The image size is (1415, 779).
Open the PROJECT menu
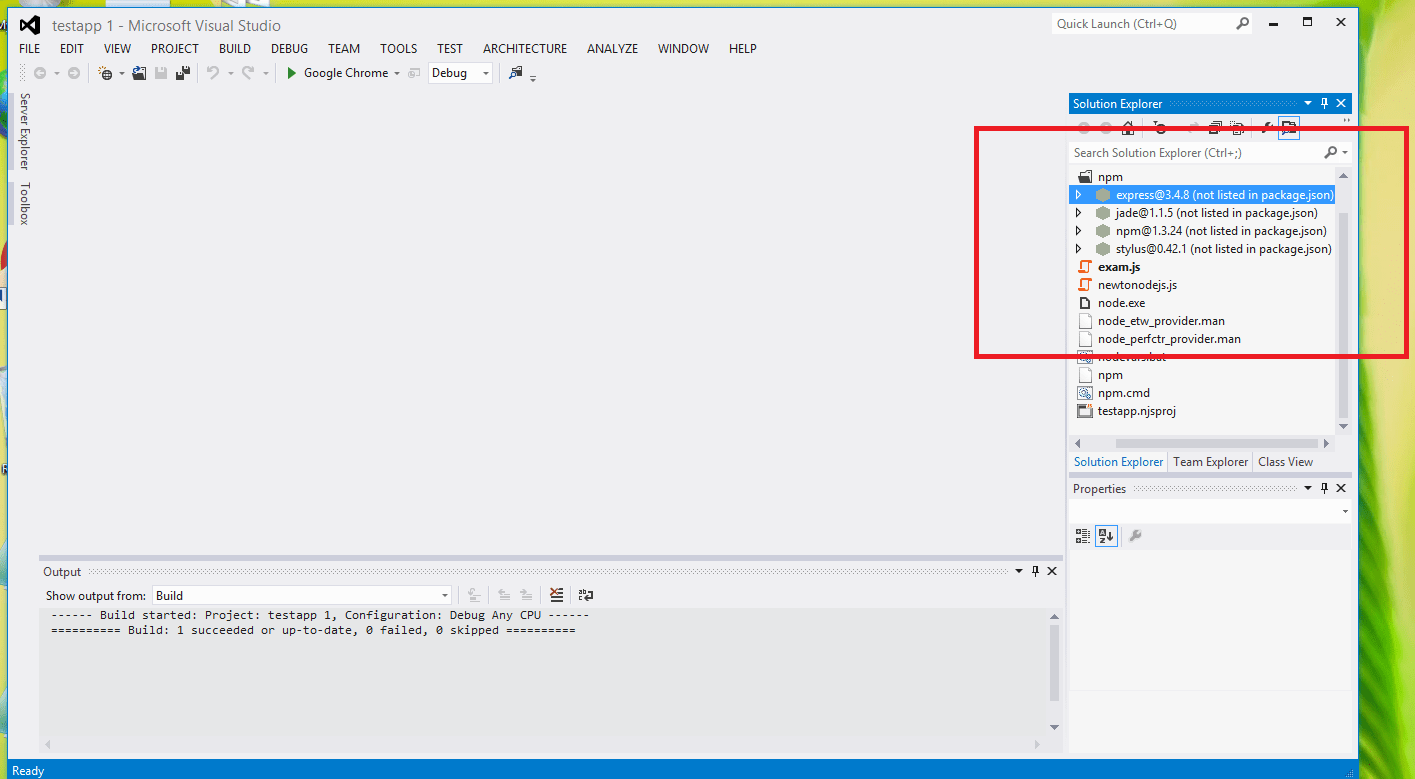click(175, 48)
